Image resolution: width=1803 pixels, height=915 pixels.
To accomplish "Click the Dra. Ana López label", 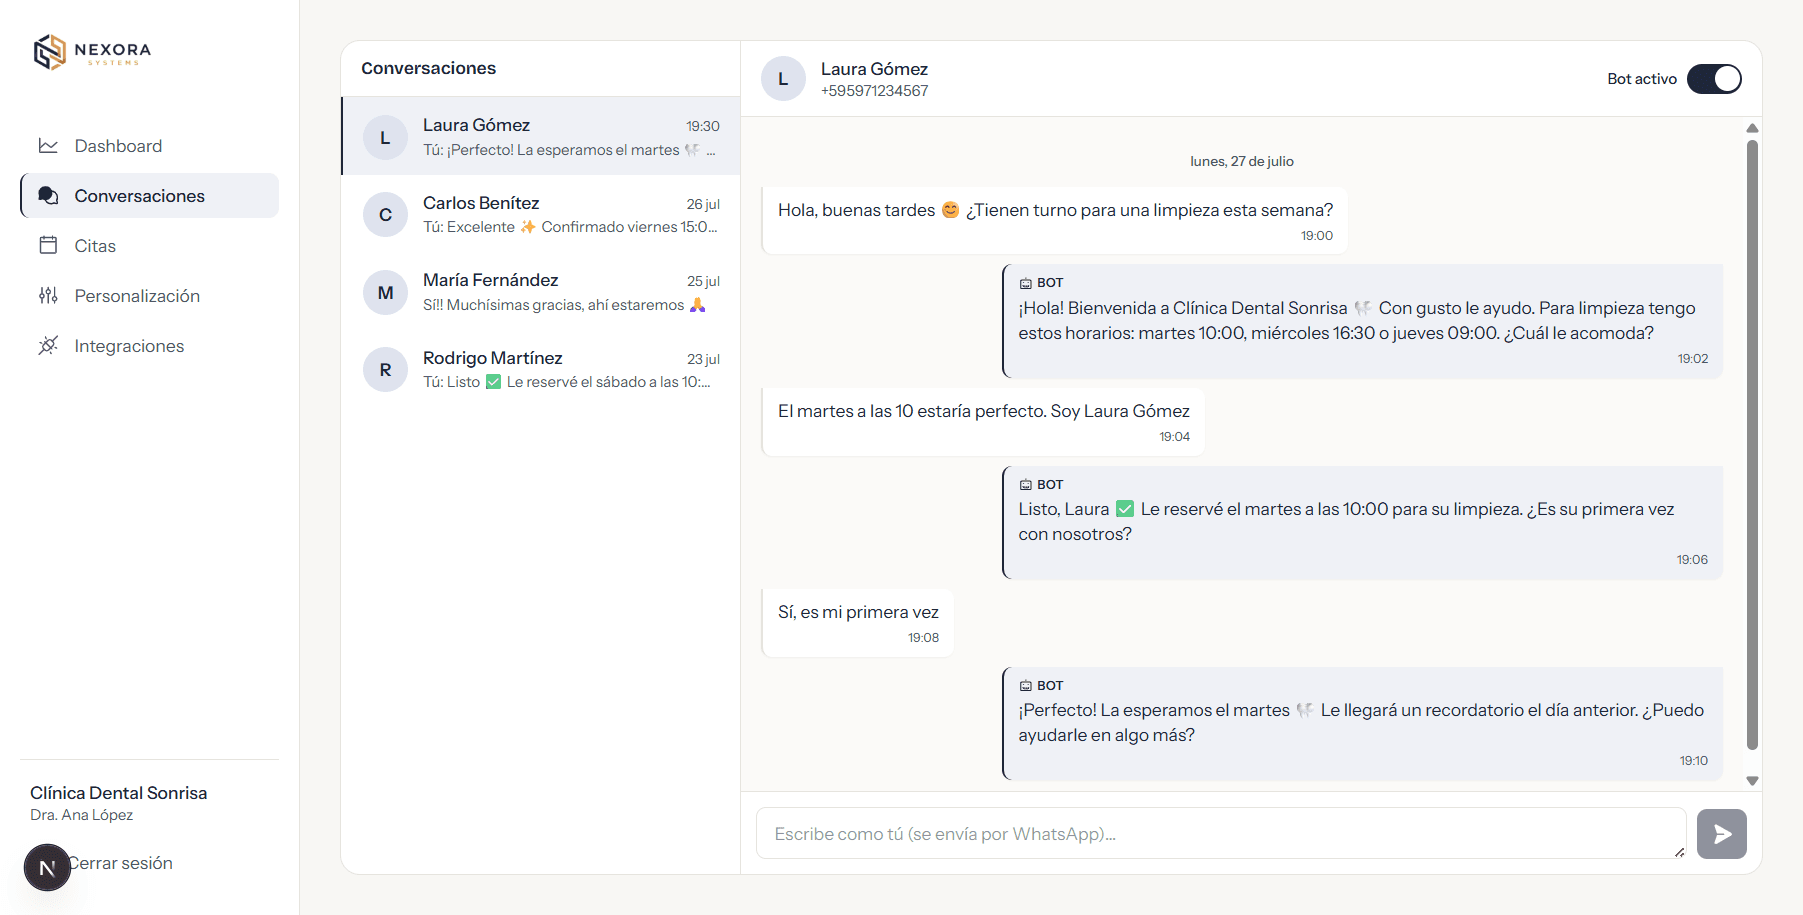I will 81,815.
